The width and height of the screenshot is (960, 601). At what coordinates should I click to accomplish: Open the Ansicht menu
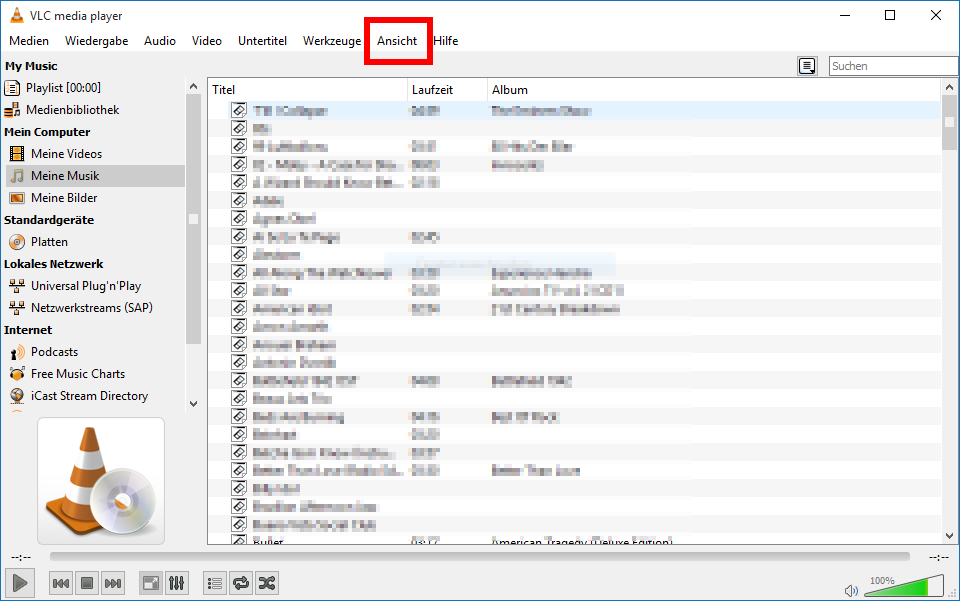[x=397, y=41]
